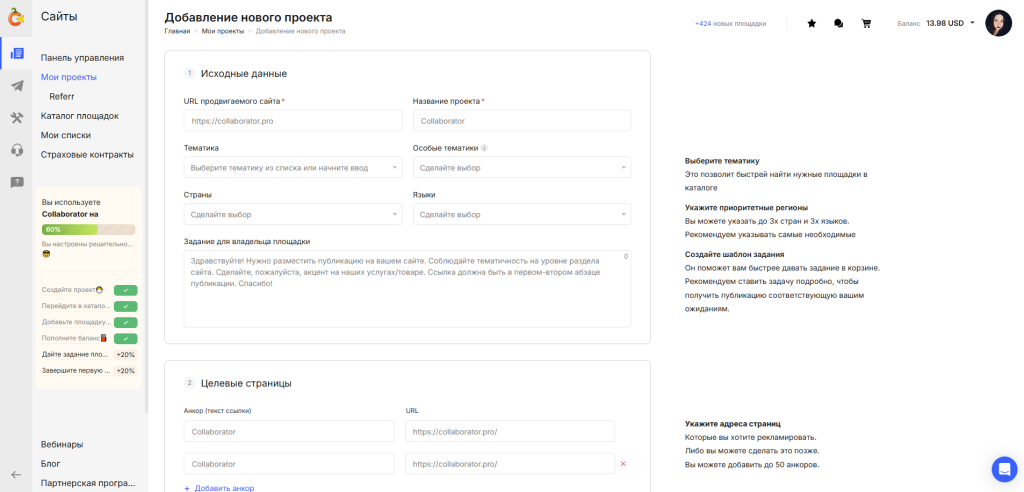Follow the +424 новых площадки link
The image size is (1024, 492).
730,23
